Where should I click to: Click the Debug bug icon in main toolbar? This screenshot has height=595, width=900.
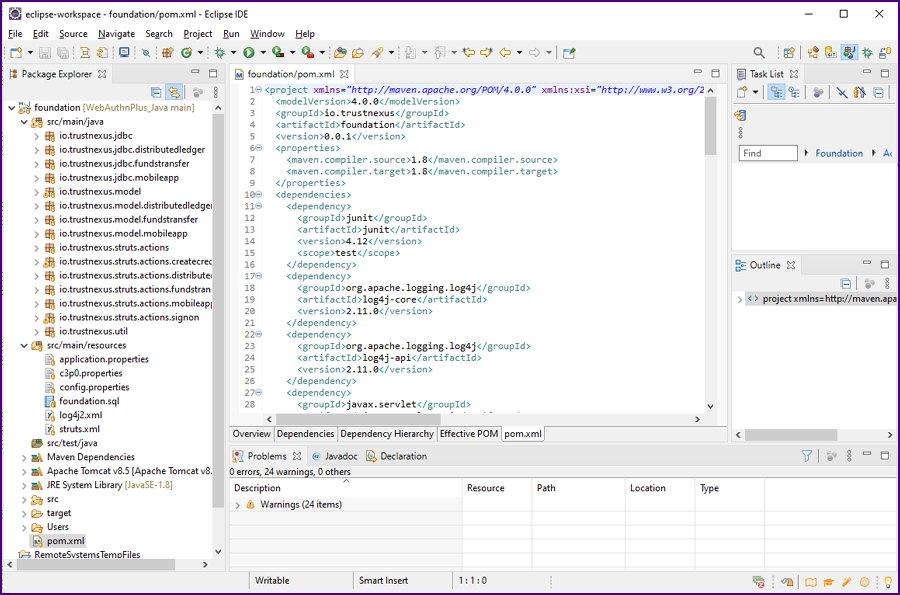click(x=220, y=53)
